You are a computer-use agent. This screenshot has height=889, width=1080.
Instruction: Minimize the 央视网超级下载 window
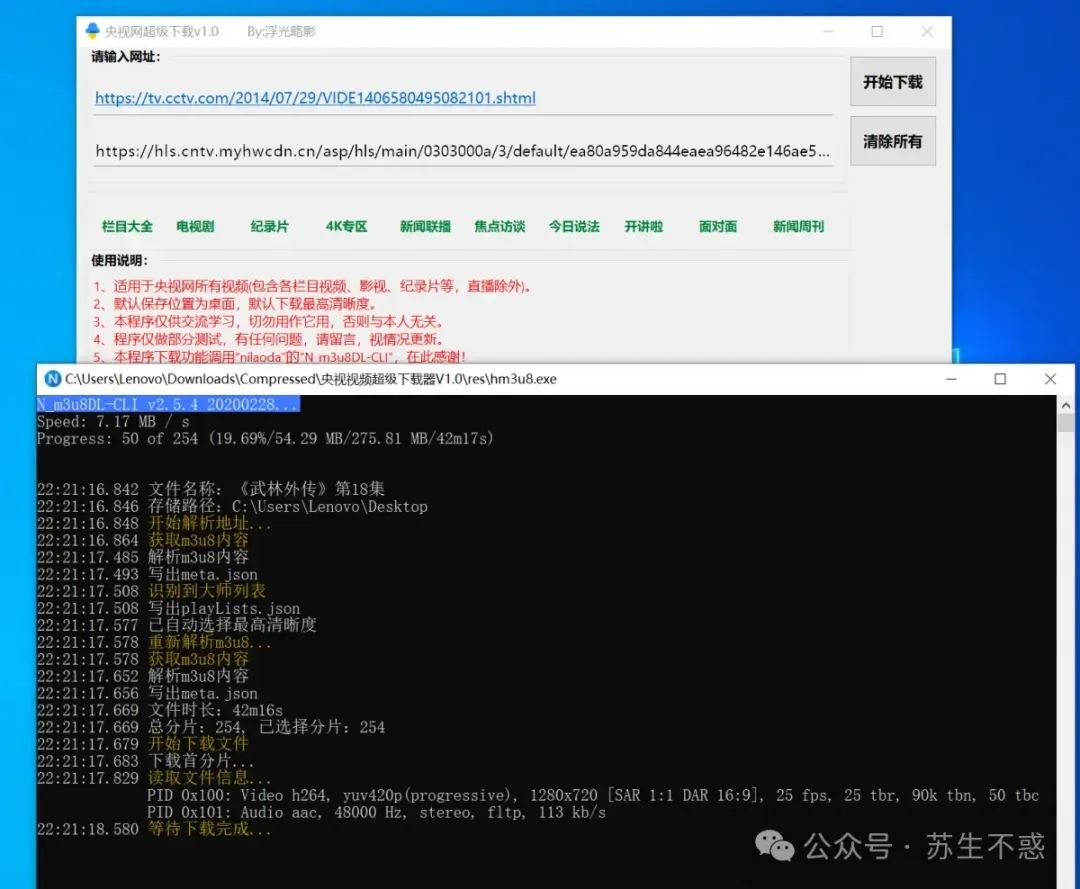(828, 32)
